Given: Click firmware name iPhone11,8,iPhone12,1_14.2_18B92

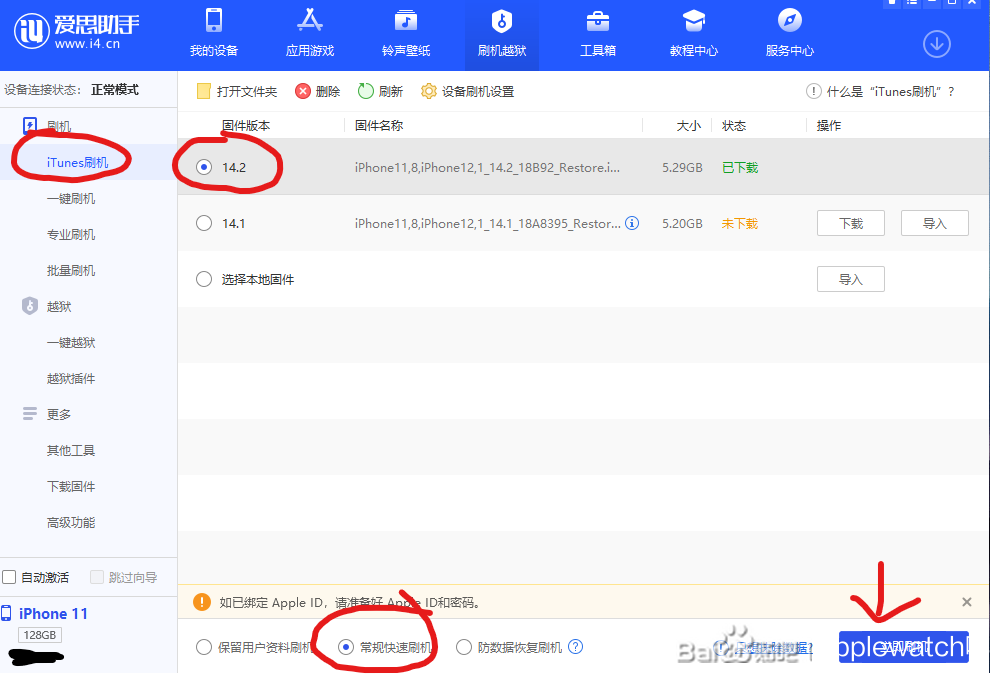Looking at the screenshot, I should tap(487, 167).
